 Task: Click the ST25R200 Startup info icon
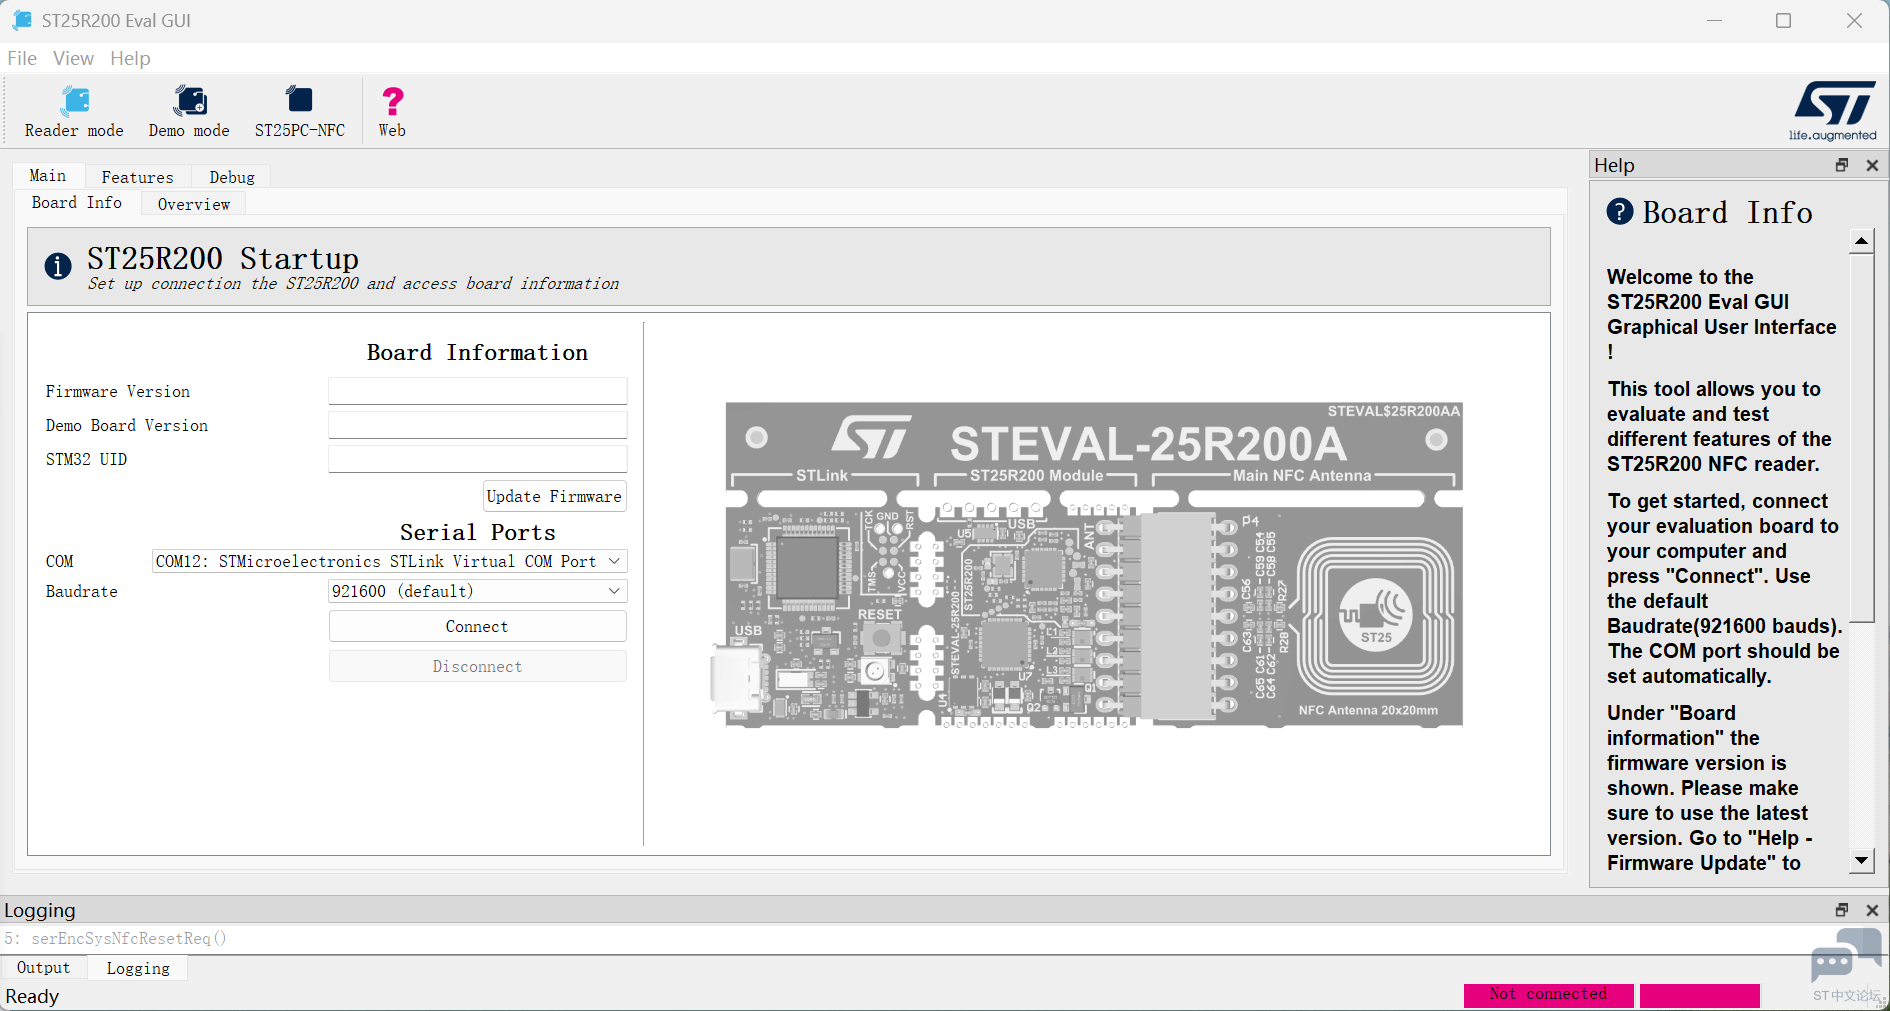point(58,266)
